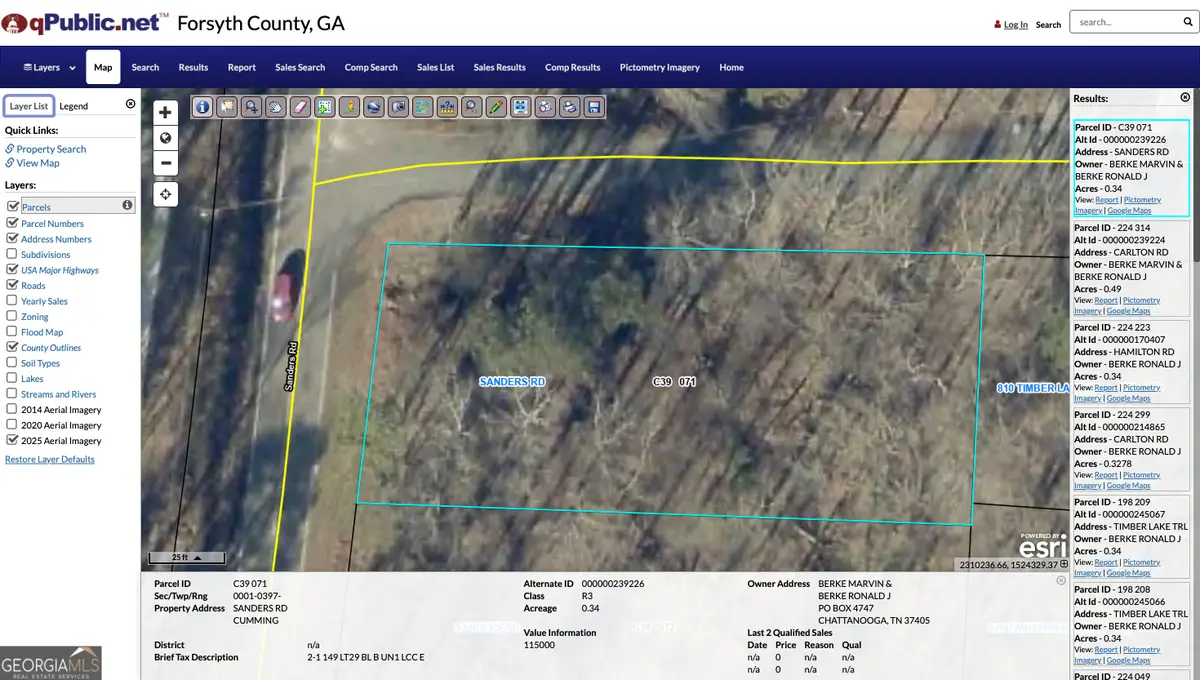Open the Print tool on the map toolbar

coord(569,106)
